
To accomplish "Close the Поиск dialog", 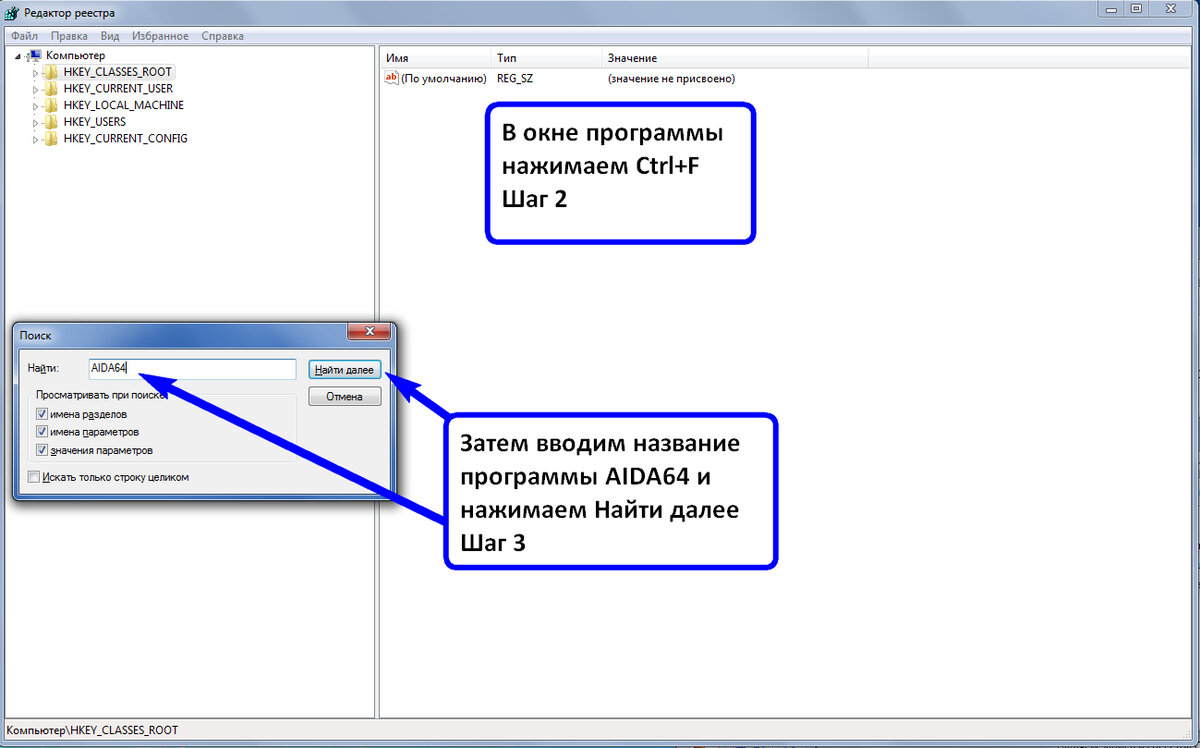I will [369, 332].
